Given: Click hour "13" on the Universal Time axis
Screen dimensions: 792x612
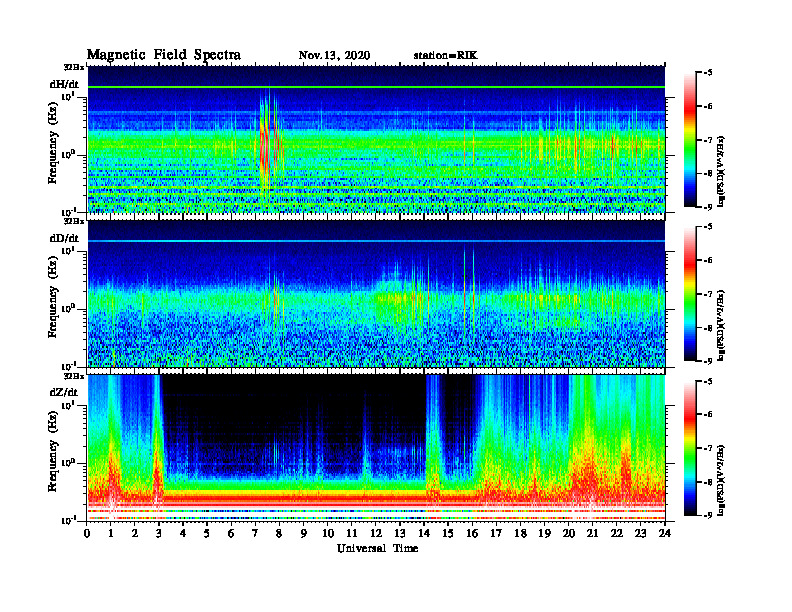Looking at the screenshot, I should [x=400, y=533].
